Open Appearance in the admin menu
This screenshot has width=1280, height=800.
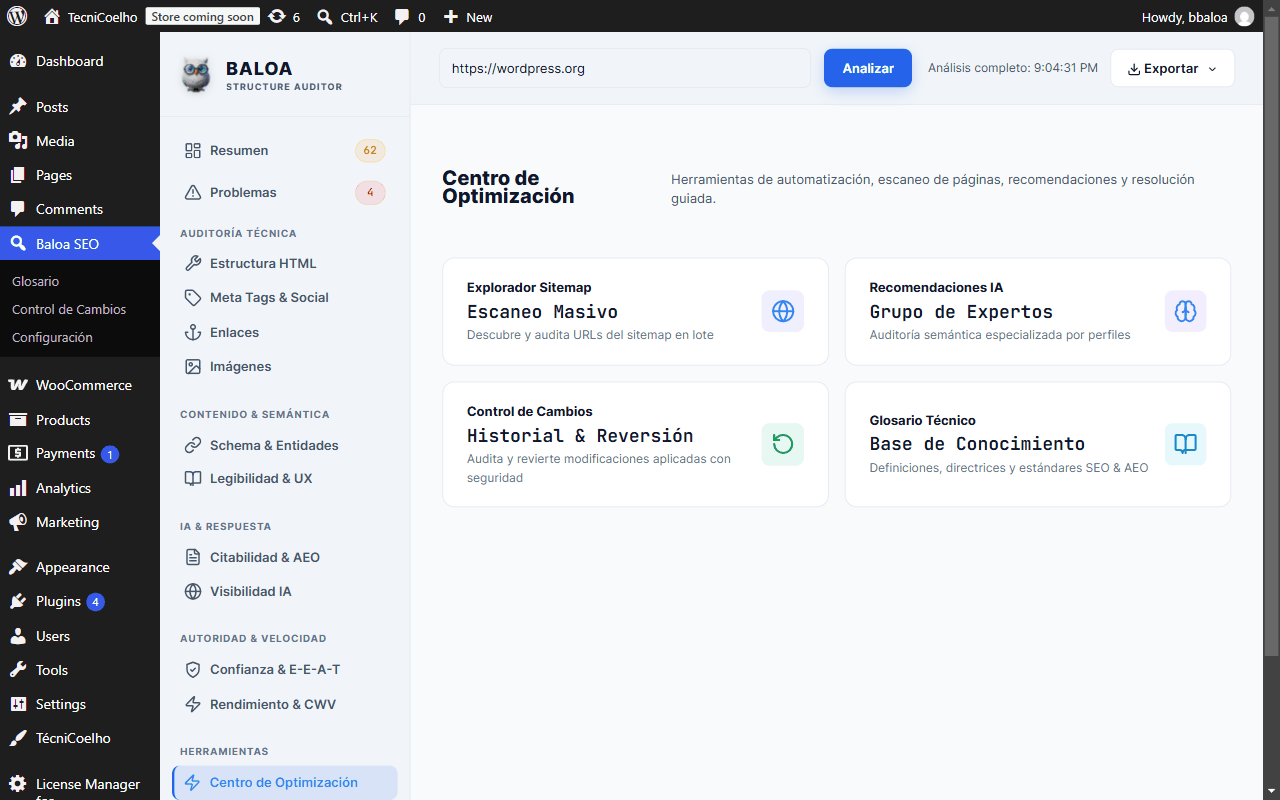[x=80, y=567]
